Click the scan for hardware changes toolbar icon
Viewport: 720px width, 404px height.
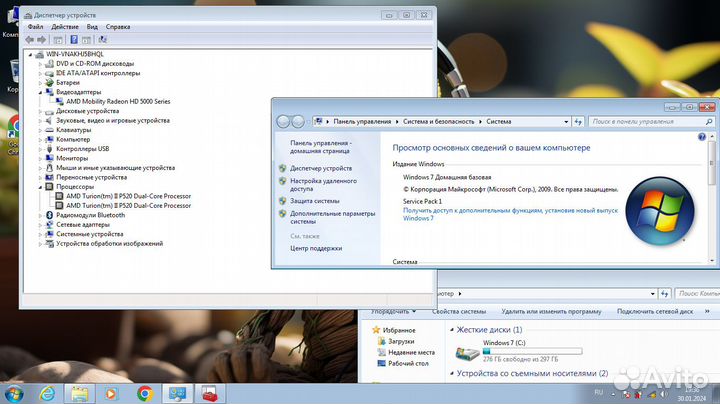coord(102,39)
